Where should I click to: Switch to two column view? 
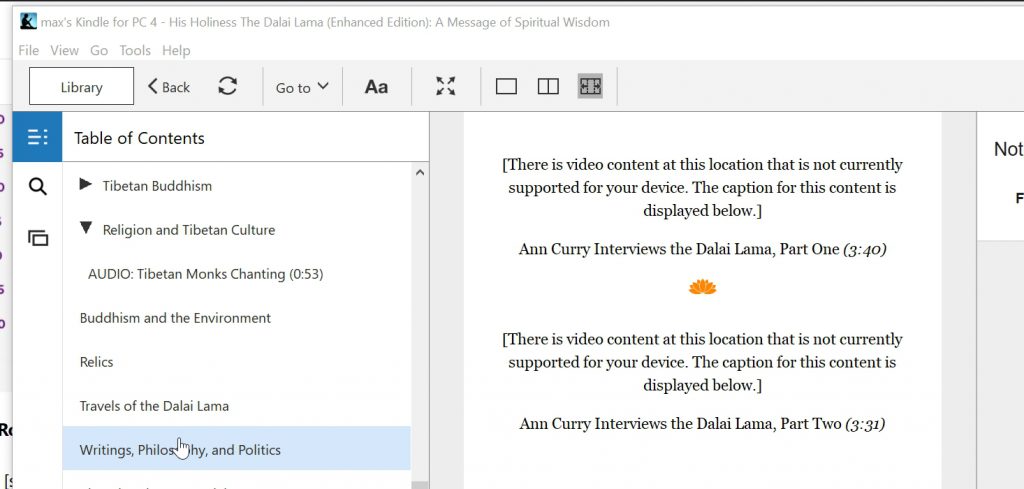[548, 87]
